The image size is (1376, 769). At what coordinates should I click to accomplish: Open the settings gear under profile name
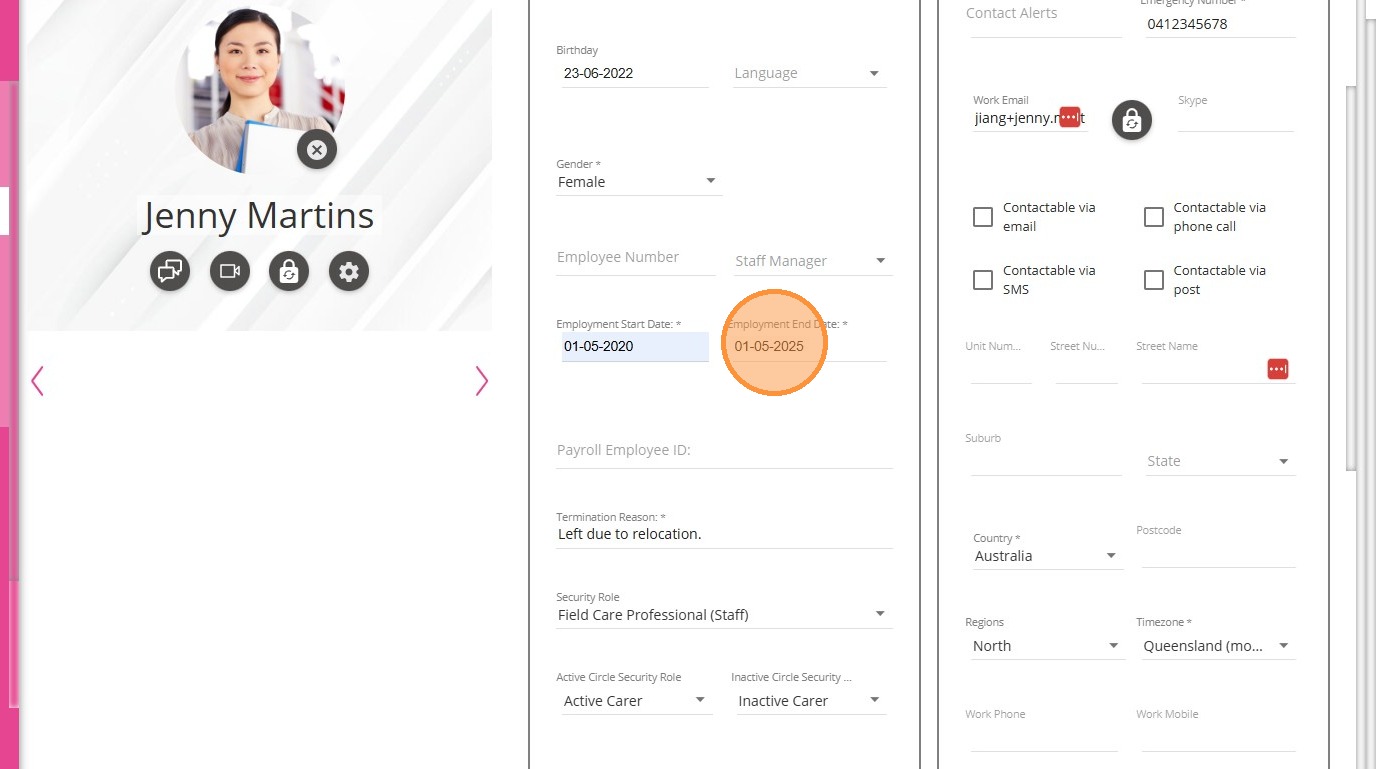coord(349,271)
